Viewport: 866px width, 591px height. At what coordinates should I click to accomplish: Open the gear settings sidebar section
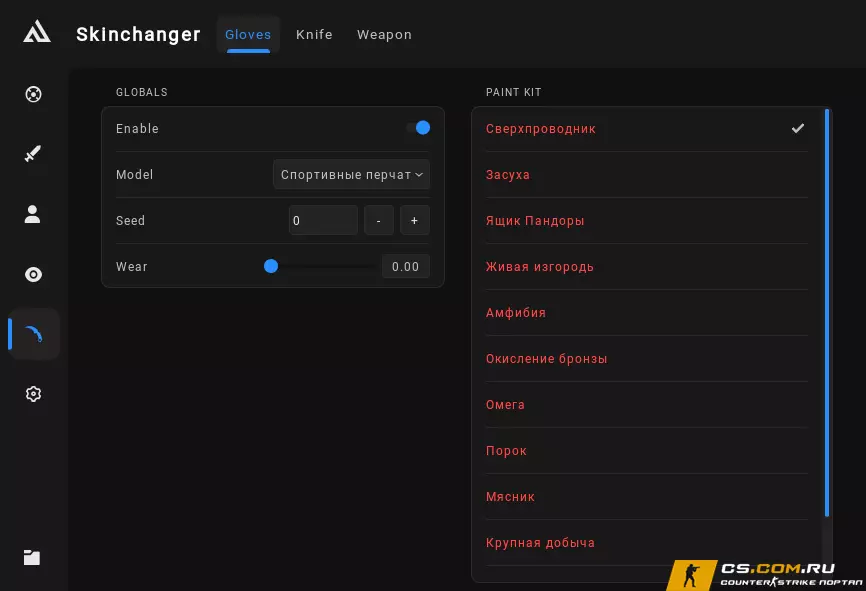[33, 394]
